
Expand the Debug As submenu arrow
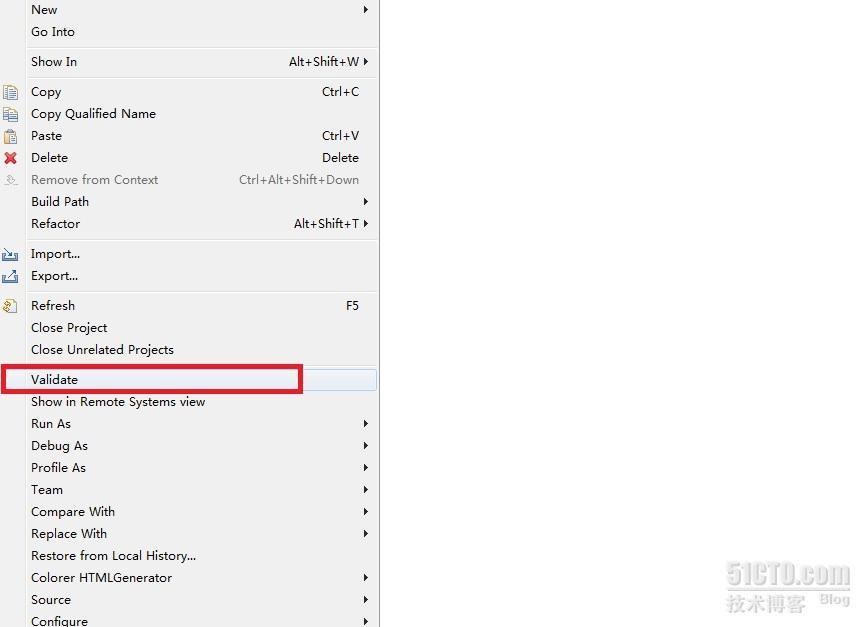point(365,445)
